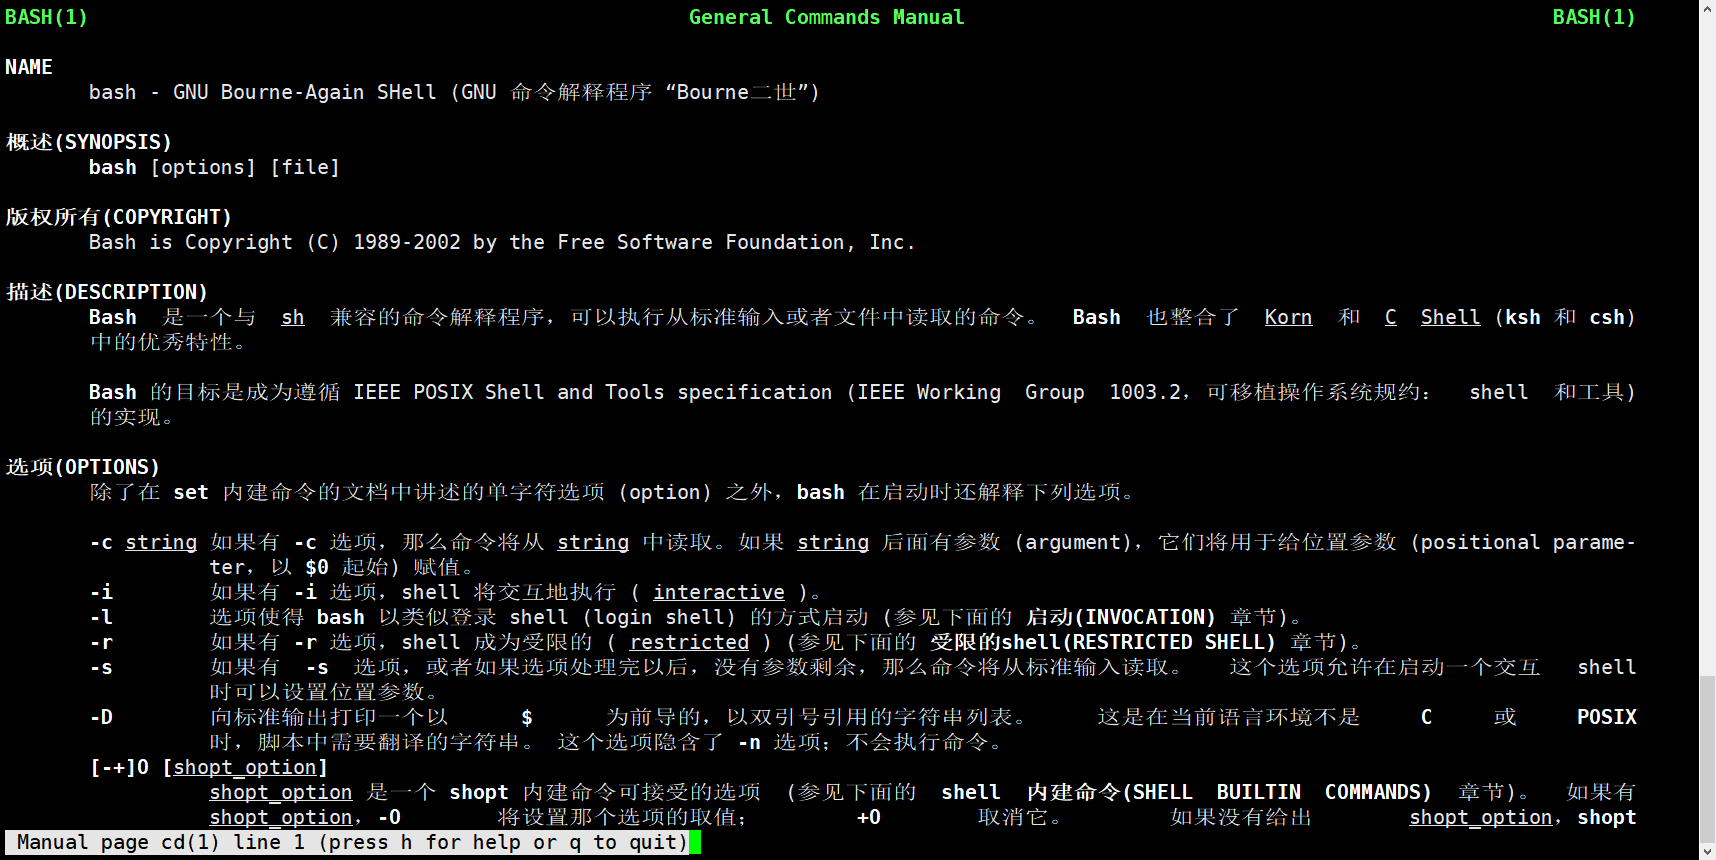Click the 描述(DESCRIPTION) section heading
This screenshot has width=1716, height=860.
107,292
